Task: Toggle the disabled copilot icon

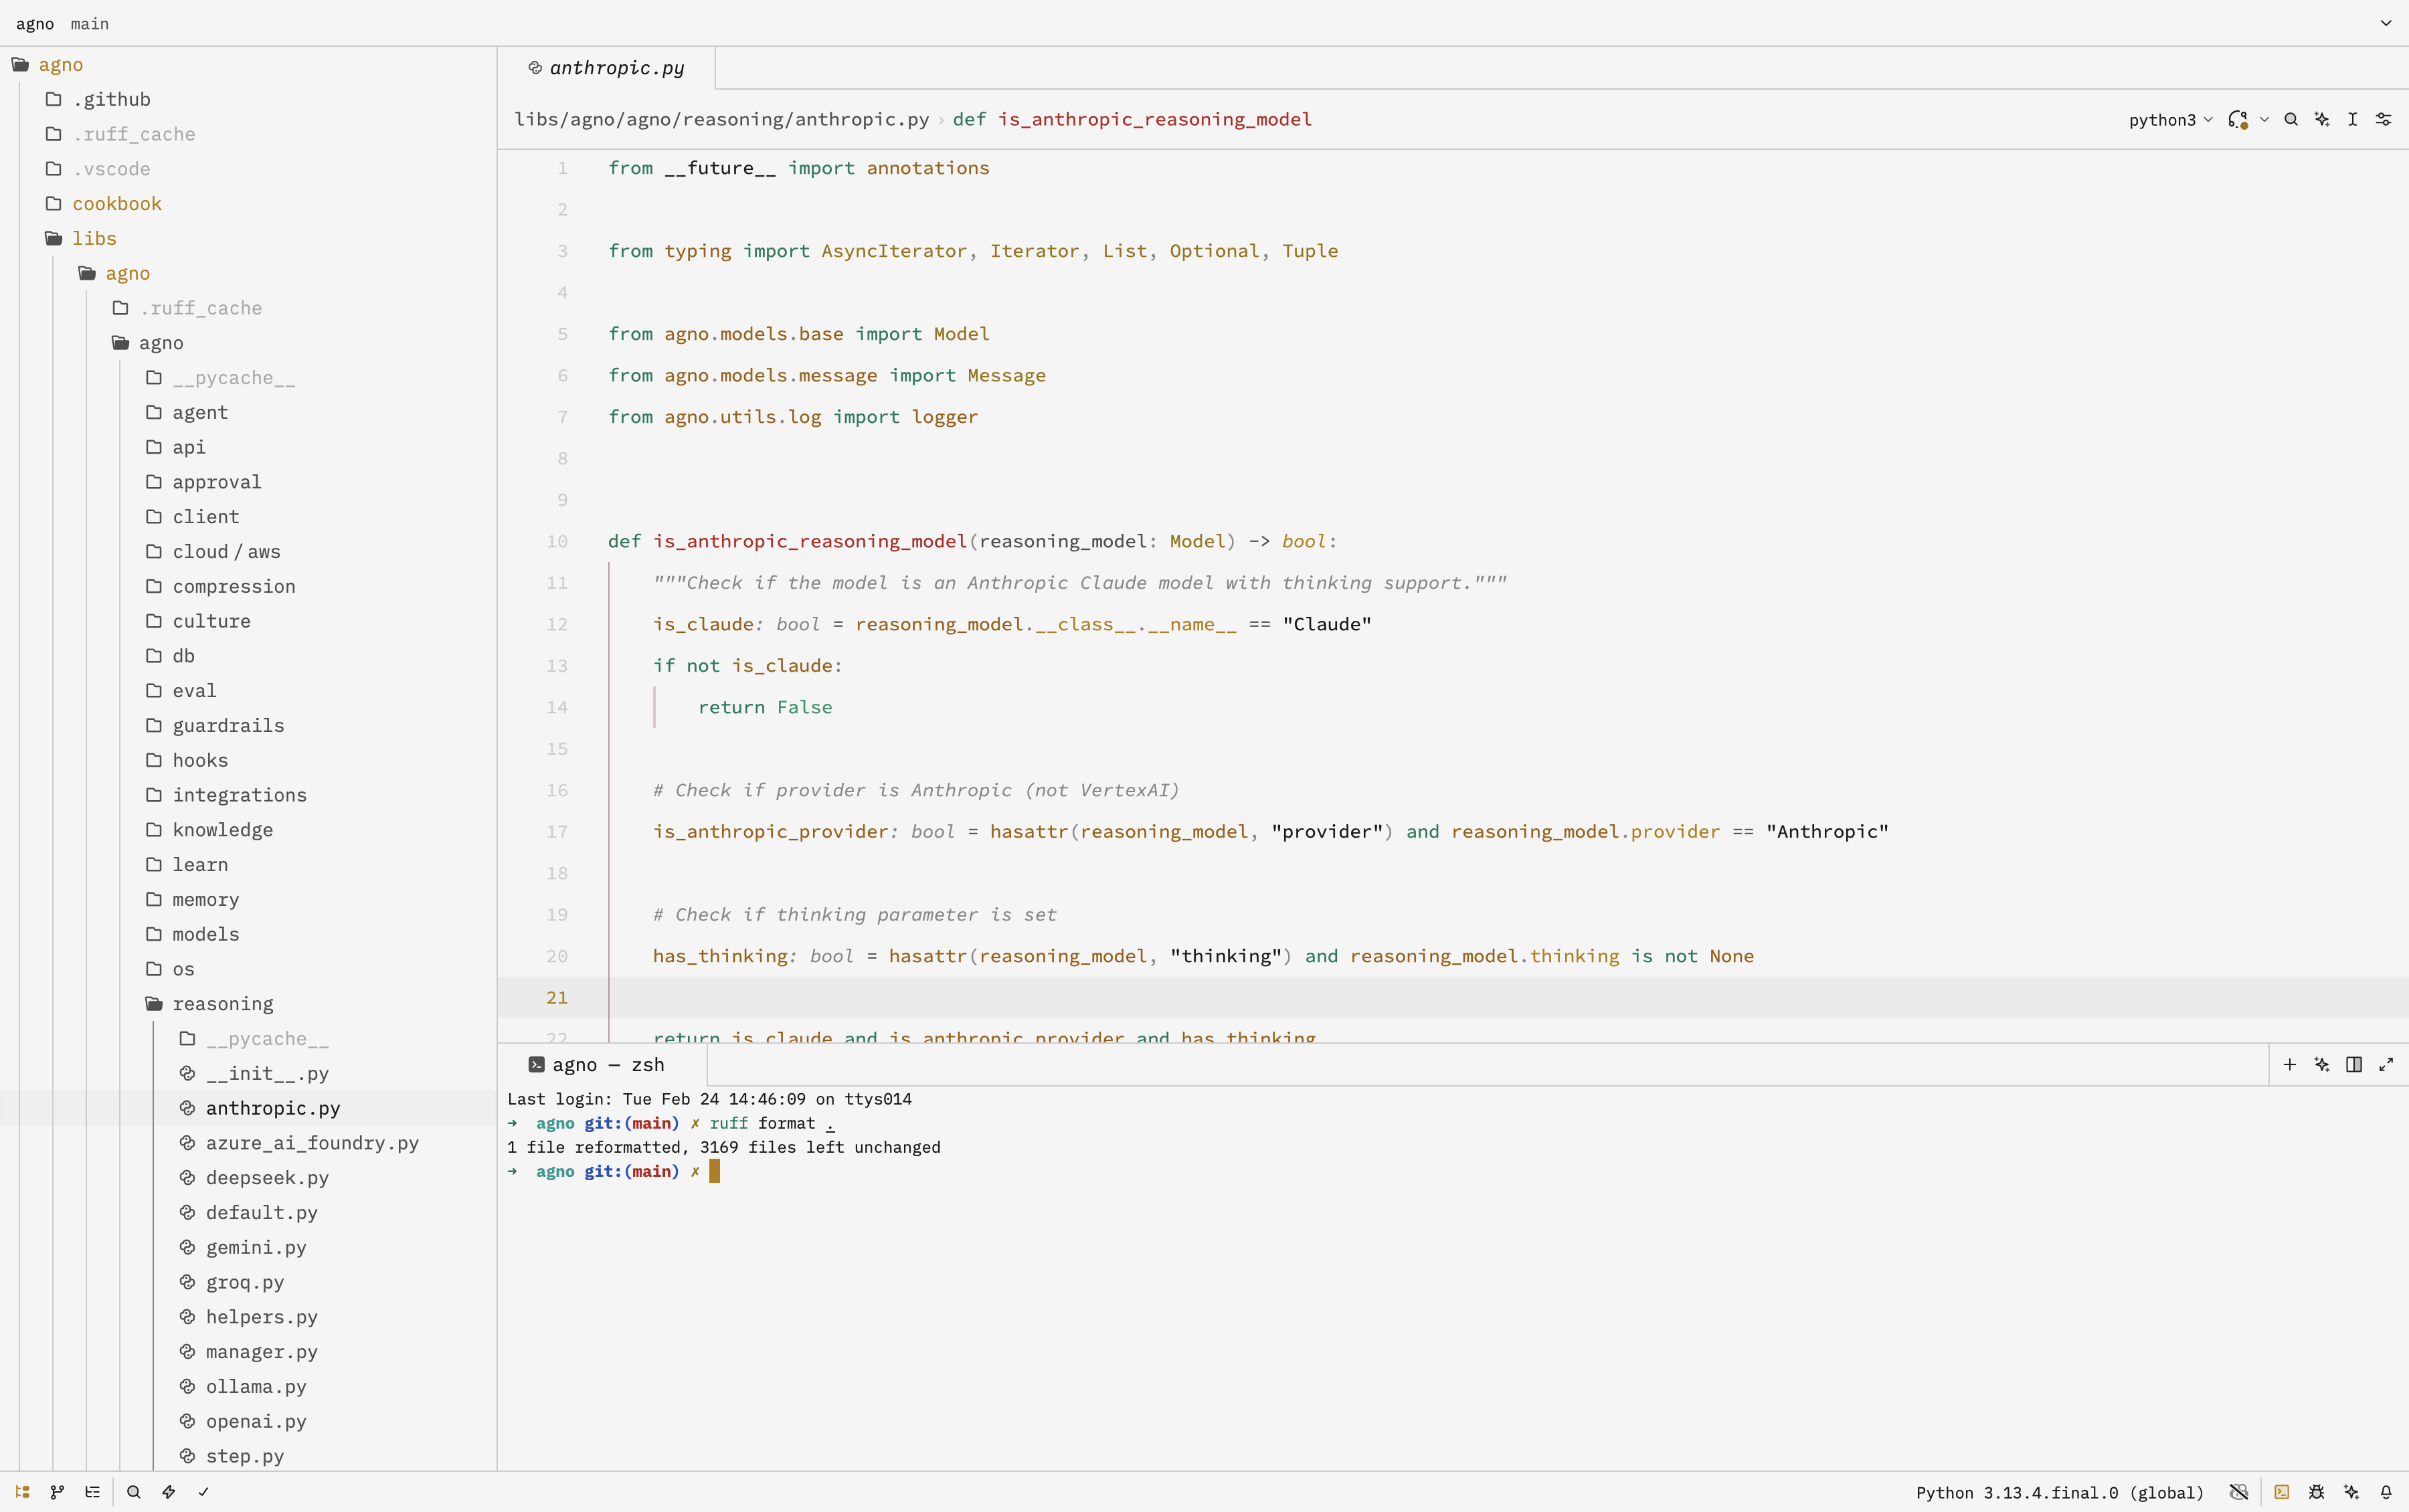Action: point(2239,1492)
